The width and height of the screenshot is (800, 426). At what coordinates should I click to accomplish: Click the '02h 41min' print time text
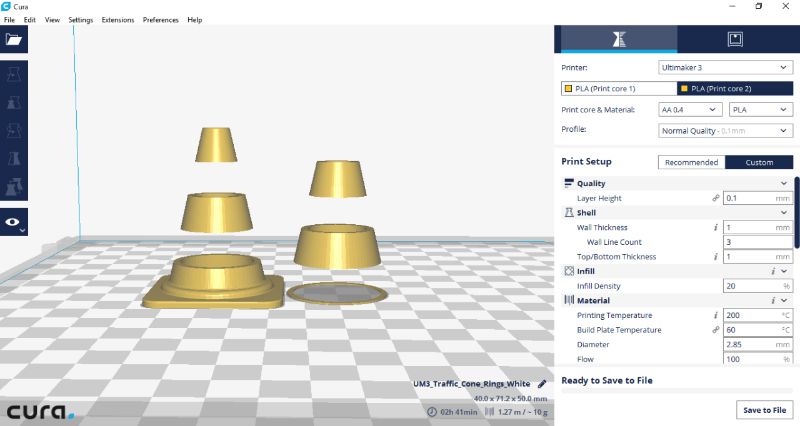459,412
